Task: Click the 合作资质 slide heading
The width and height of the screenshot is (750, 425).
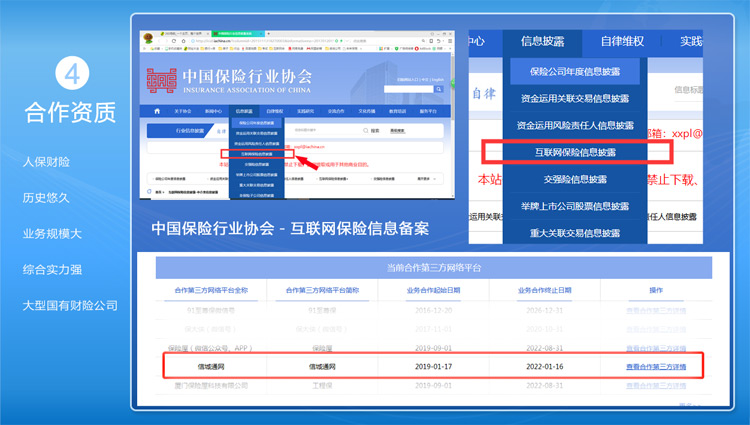Action: pos(70,113)
